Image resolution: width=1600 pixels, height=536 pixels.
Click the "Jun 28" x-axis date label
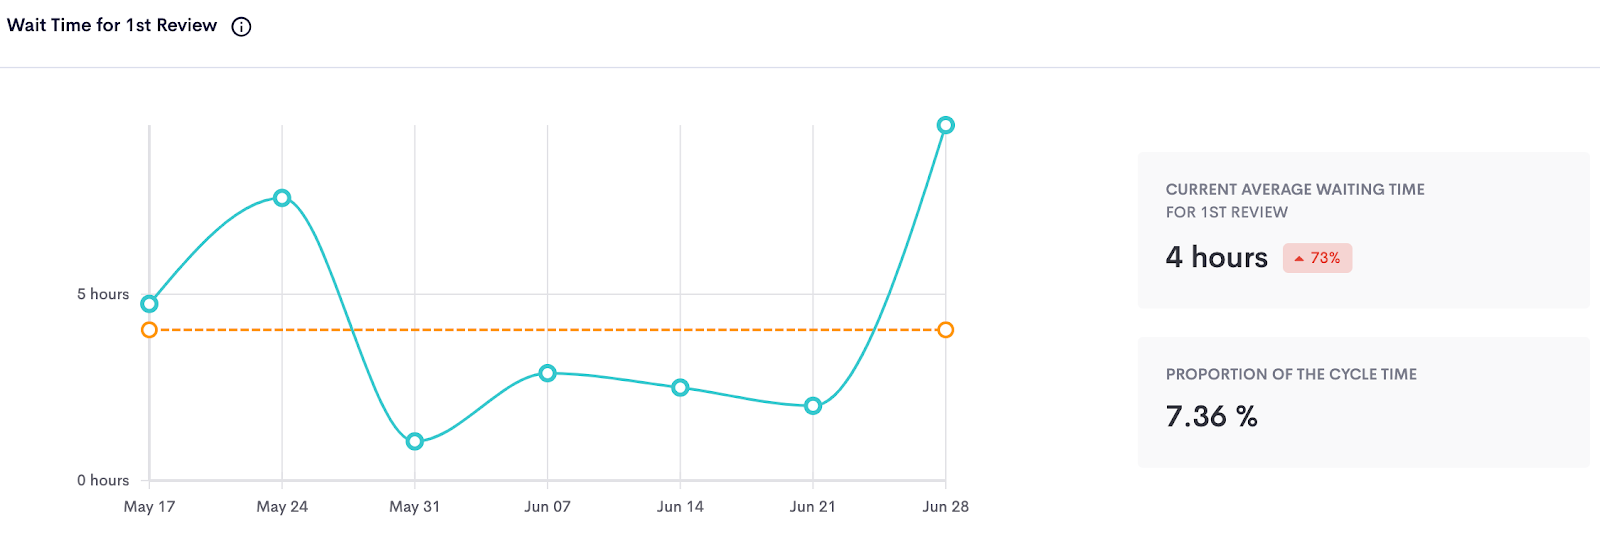pos(945,507)
